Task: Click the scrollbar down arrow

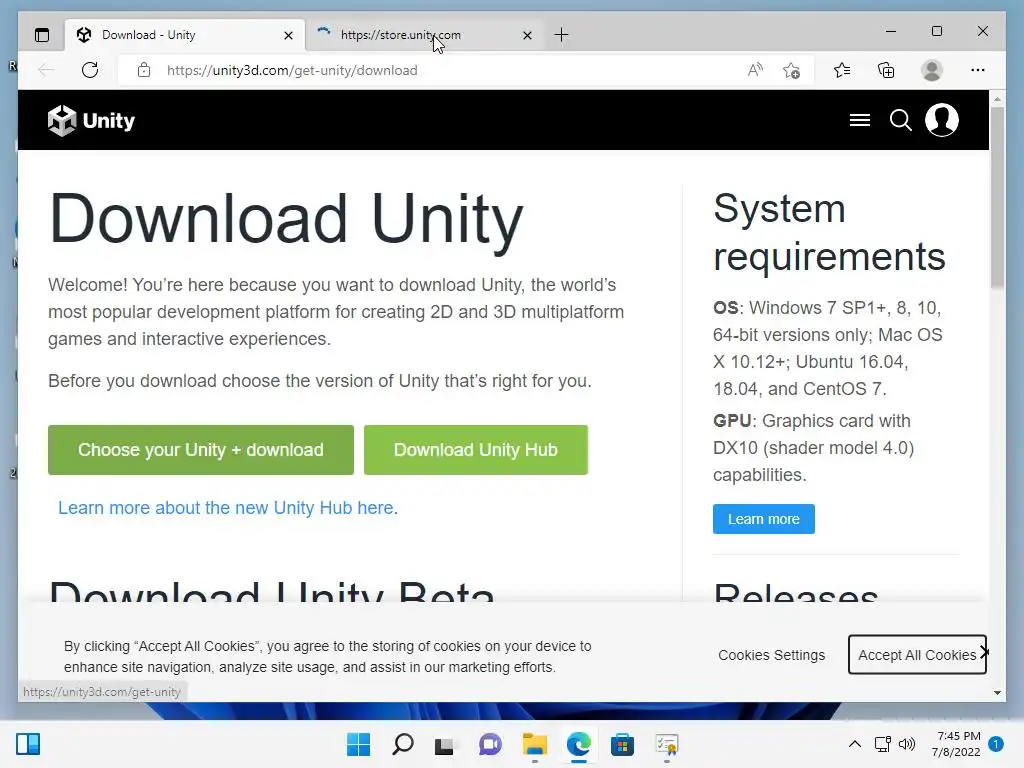Action: [997, 693]
